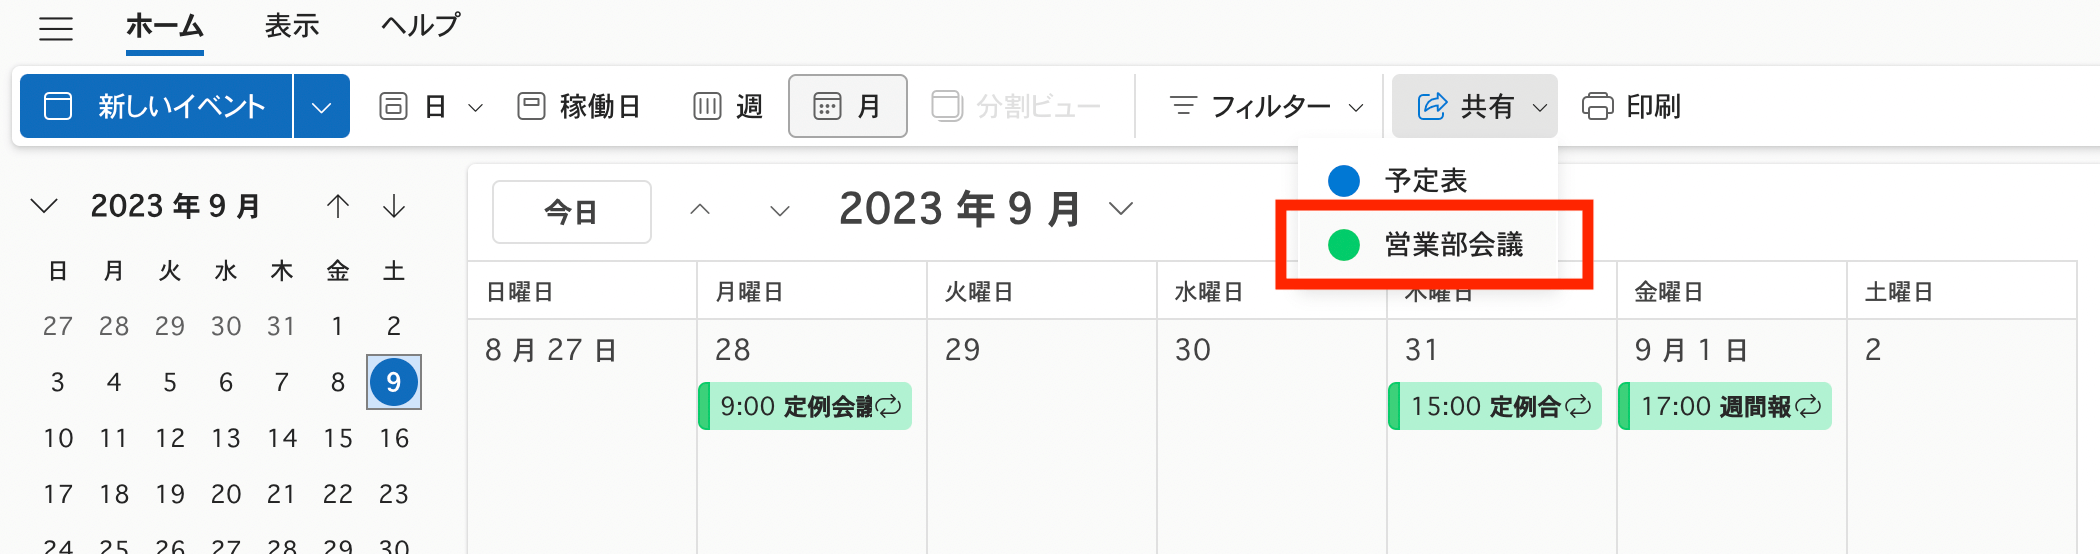Click the 今日 button

click(572, 212)
